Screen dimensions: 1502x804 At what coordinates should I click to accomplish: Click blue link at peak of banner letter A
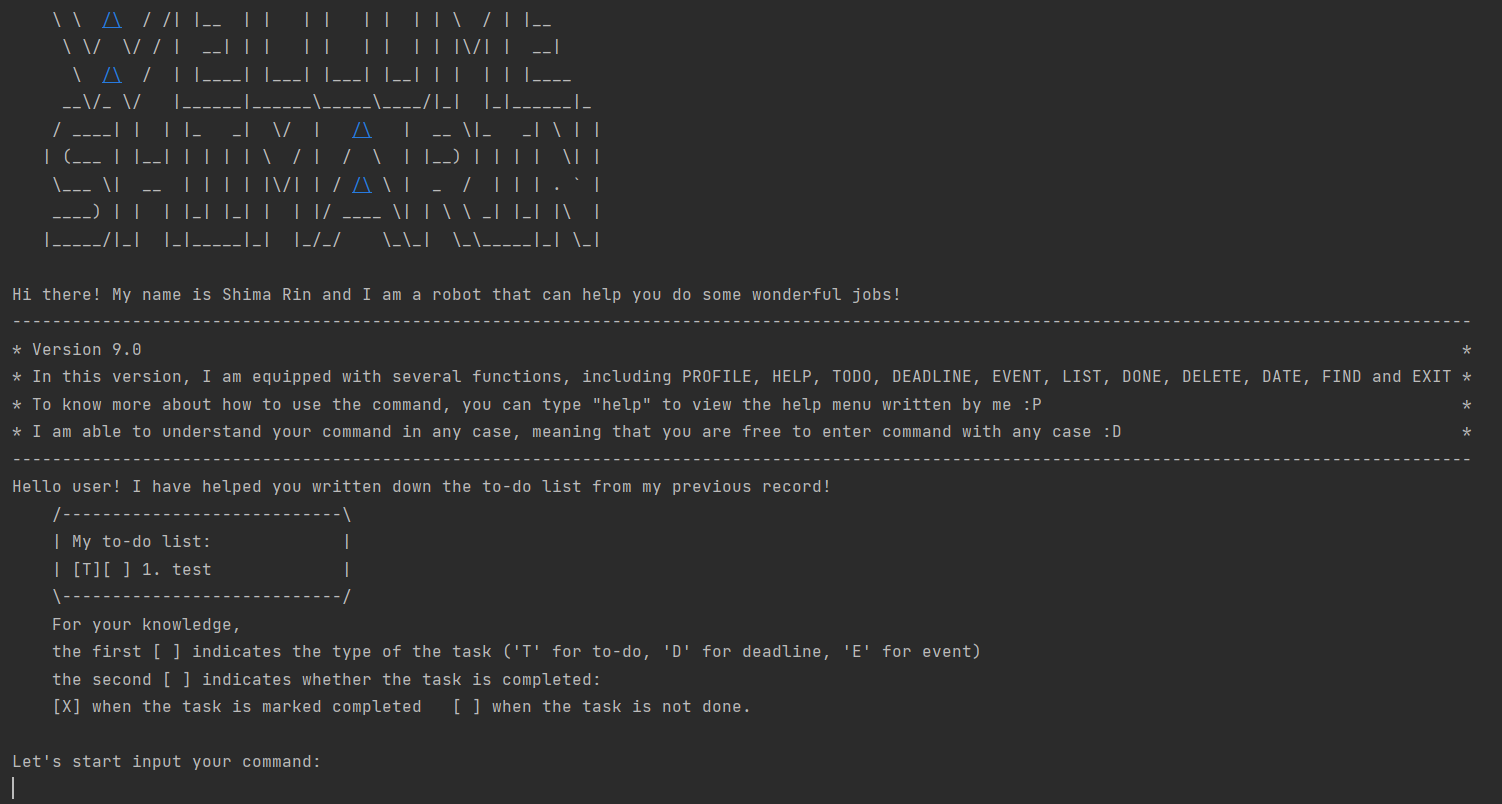pos(362,130)
